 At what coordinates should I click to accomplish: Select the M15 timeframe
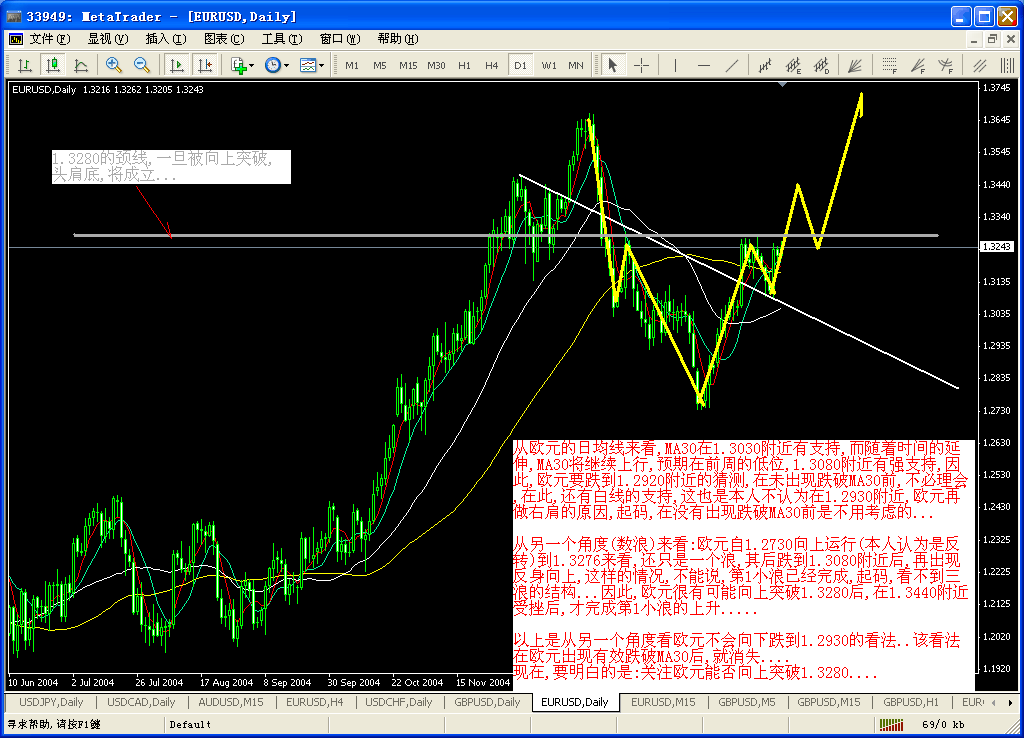[408, 65]
